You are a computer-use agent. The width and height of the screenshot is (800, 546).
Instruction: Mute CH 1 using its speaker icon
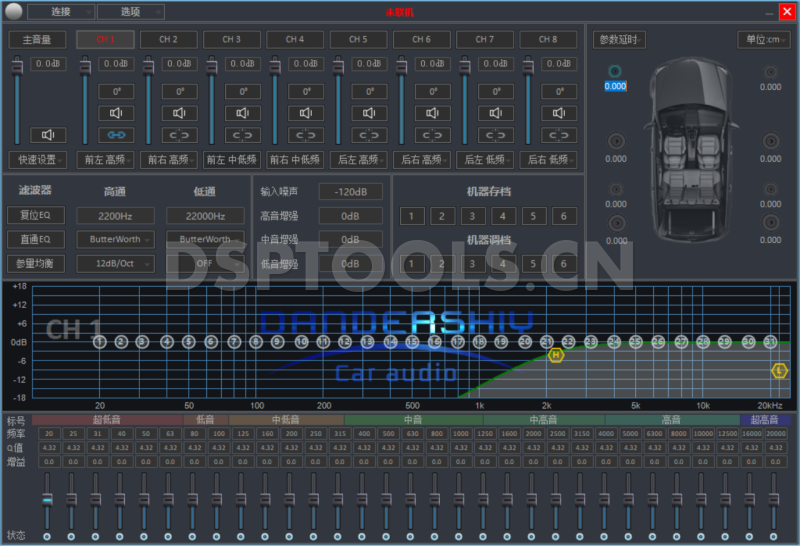click(x=115, y=113)
